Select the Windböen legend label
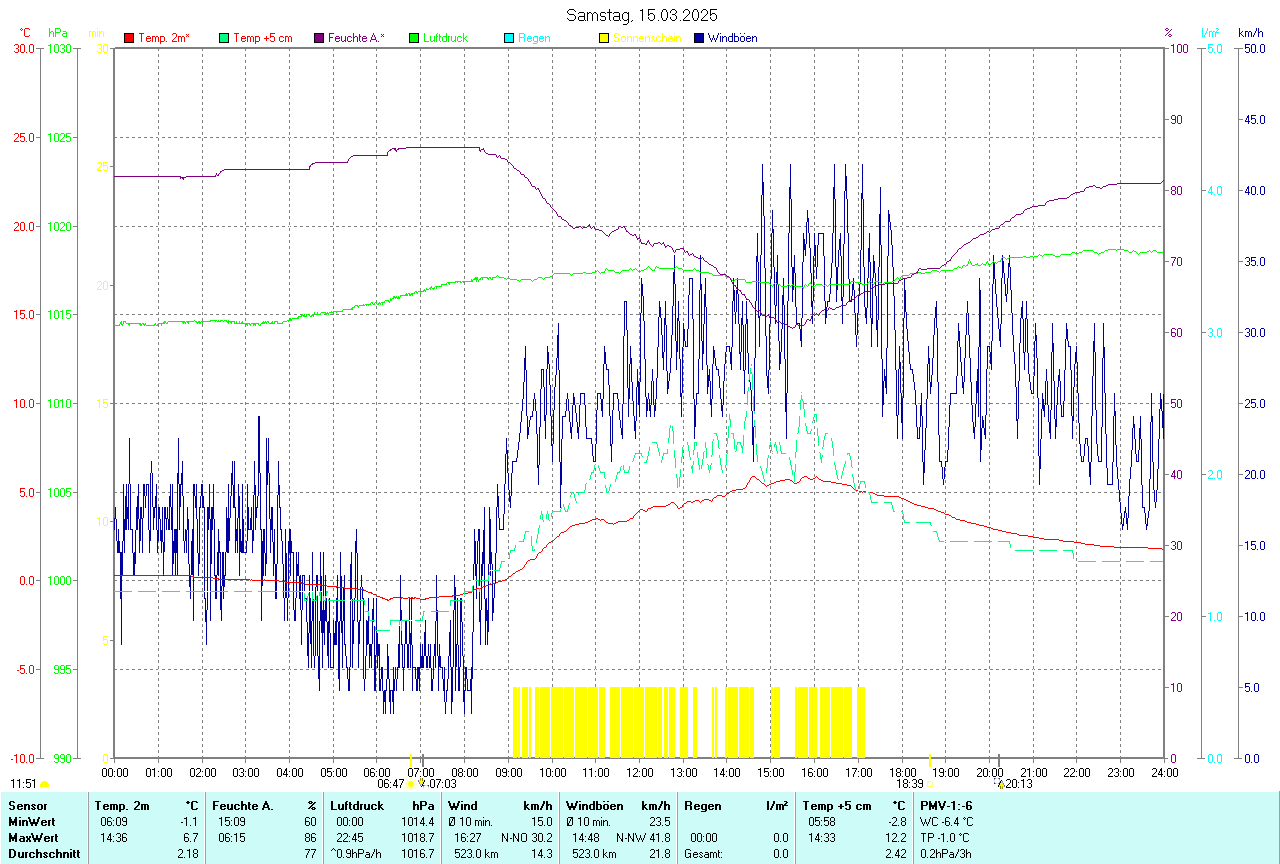This screenshot has height=864, width=1280. tap(732, 38)
